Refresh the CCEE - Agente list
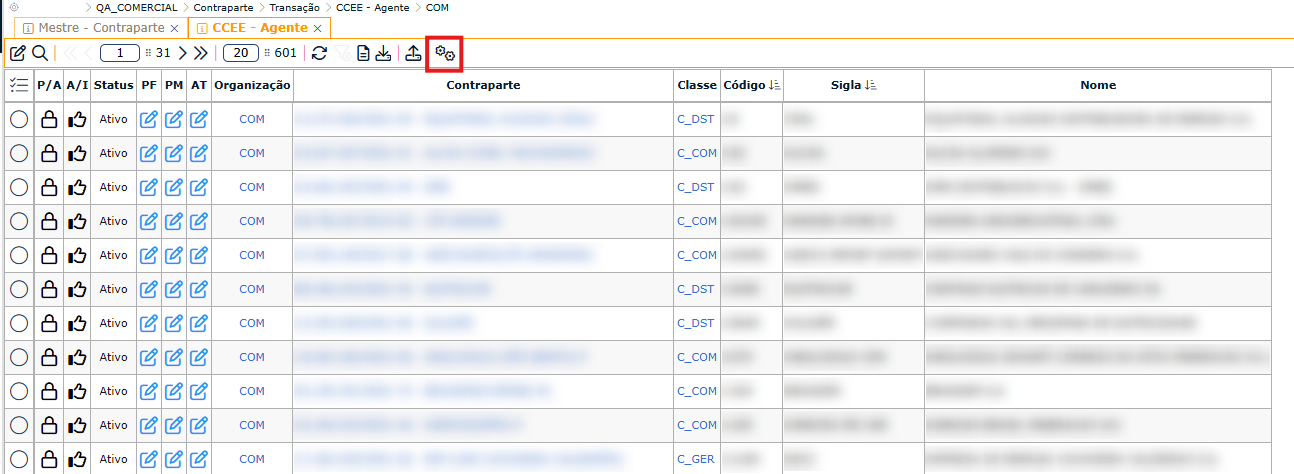Screen dimensions: 1294x474 tap(319, 53)
